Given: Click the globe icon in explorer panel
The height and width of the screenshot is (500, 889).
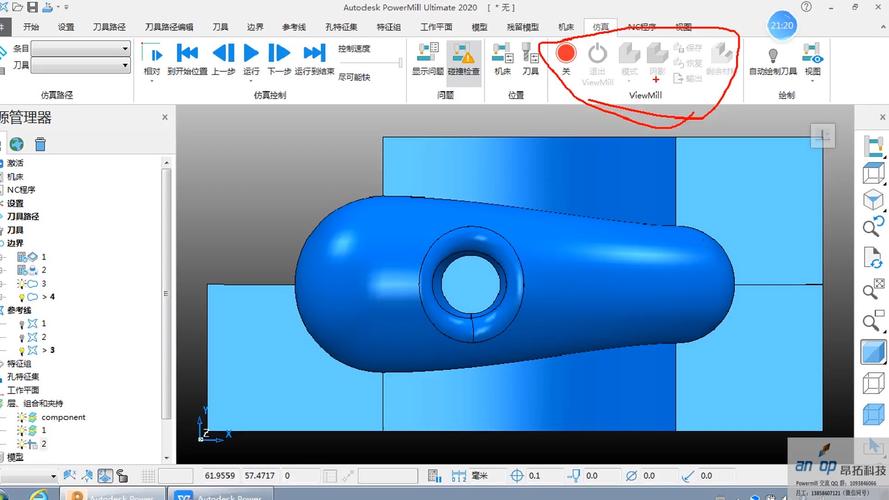Looking at the screenshot, I should pos(16,144).
